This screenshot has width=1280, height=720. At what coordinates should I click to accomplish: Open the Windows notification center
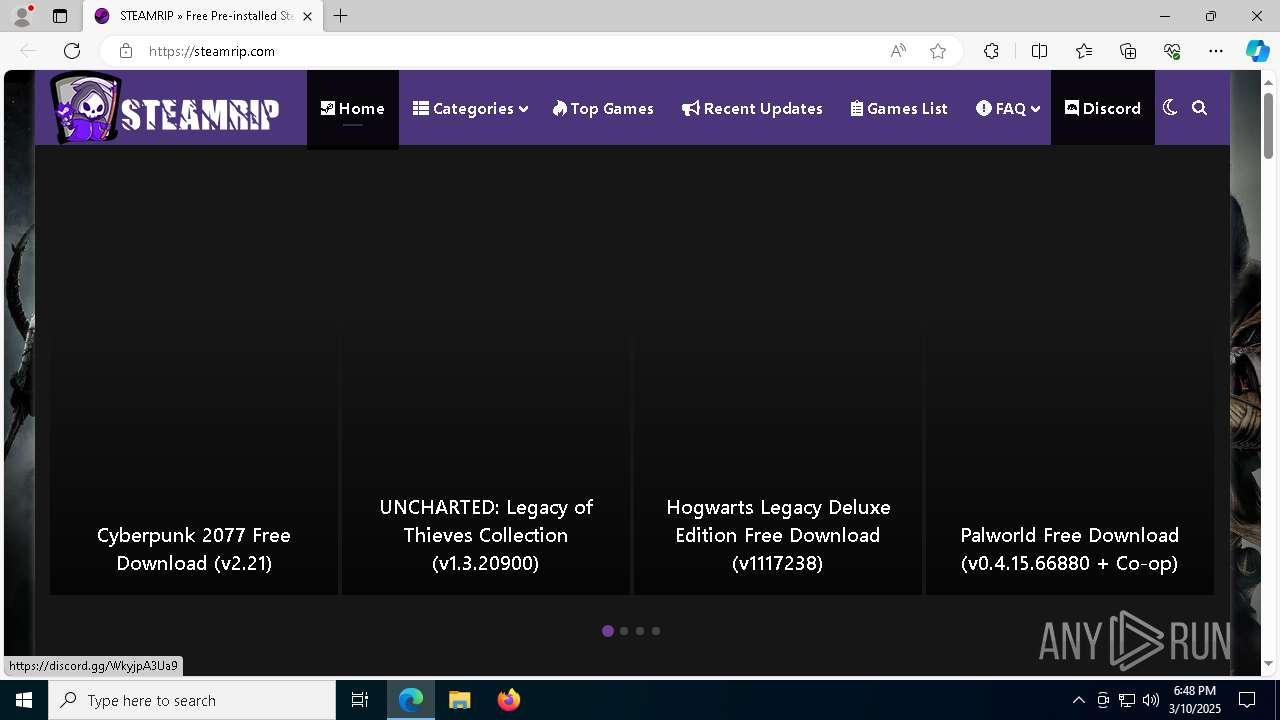tap(1247, 700)
